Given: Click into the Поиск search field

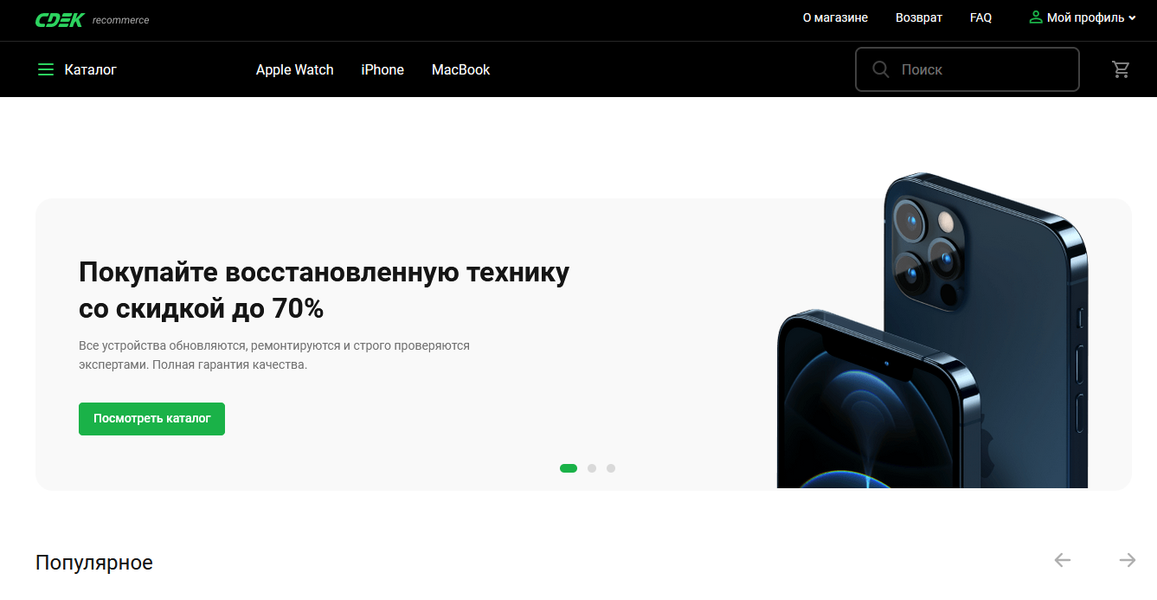Looking at the screenshot, I should pyautogui.click(x=967, y=69).
